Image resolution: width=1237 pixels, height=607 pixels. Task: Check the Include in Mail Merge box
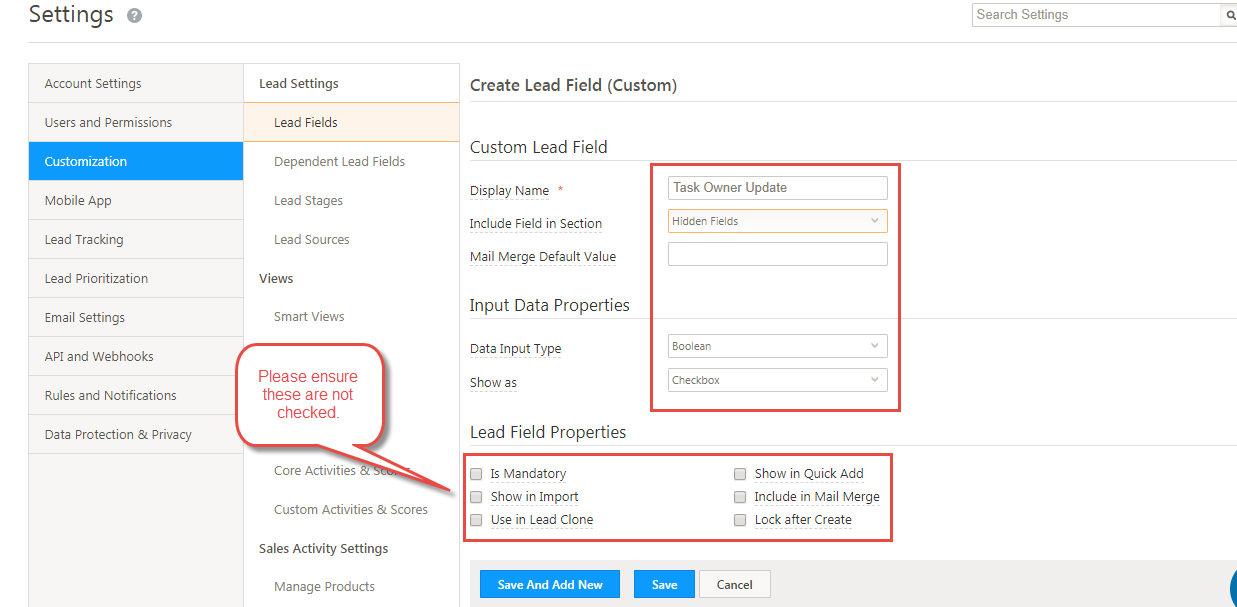pyautogui.click(x=740, y=497)
